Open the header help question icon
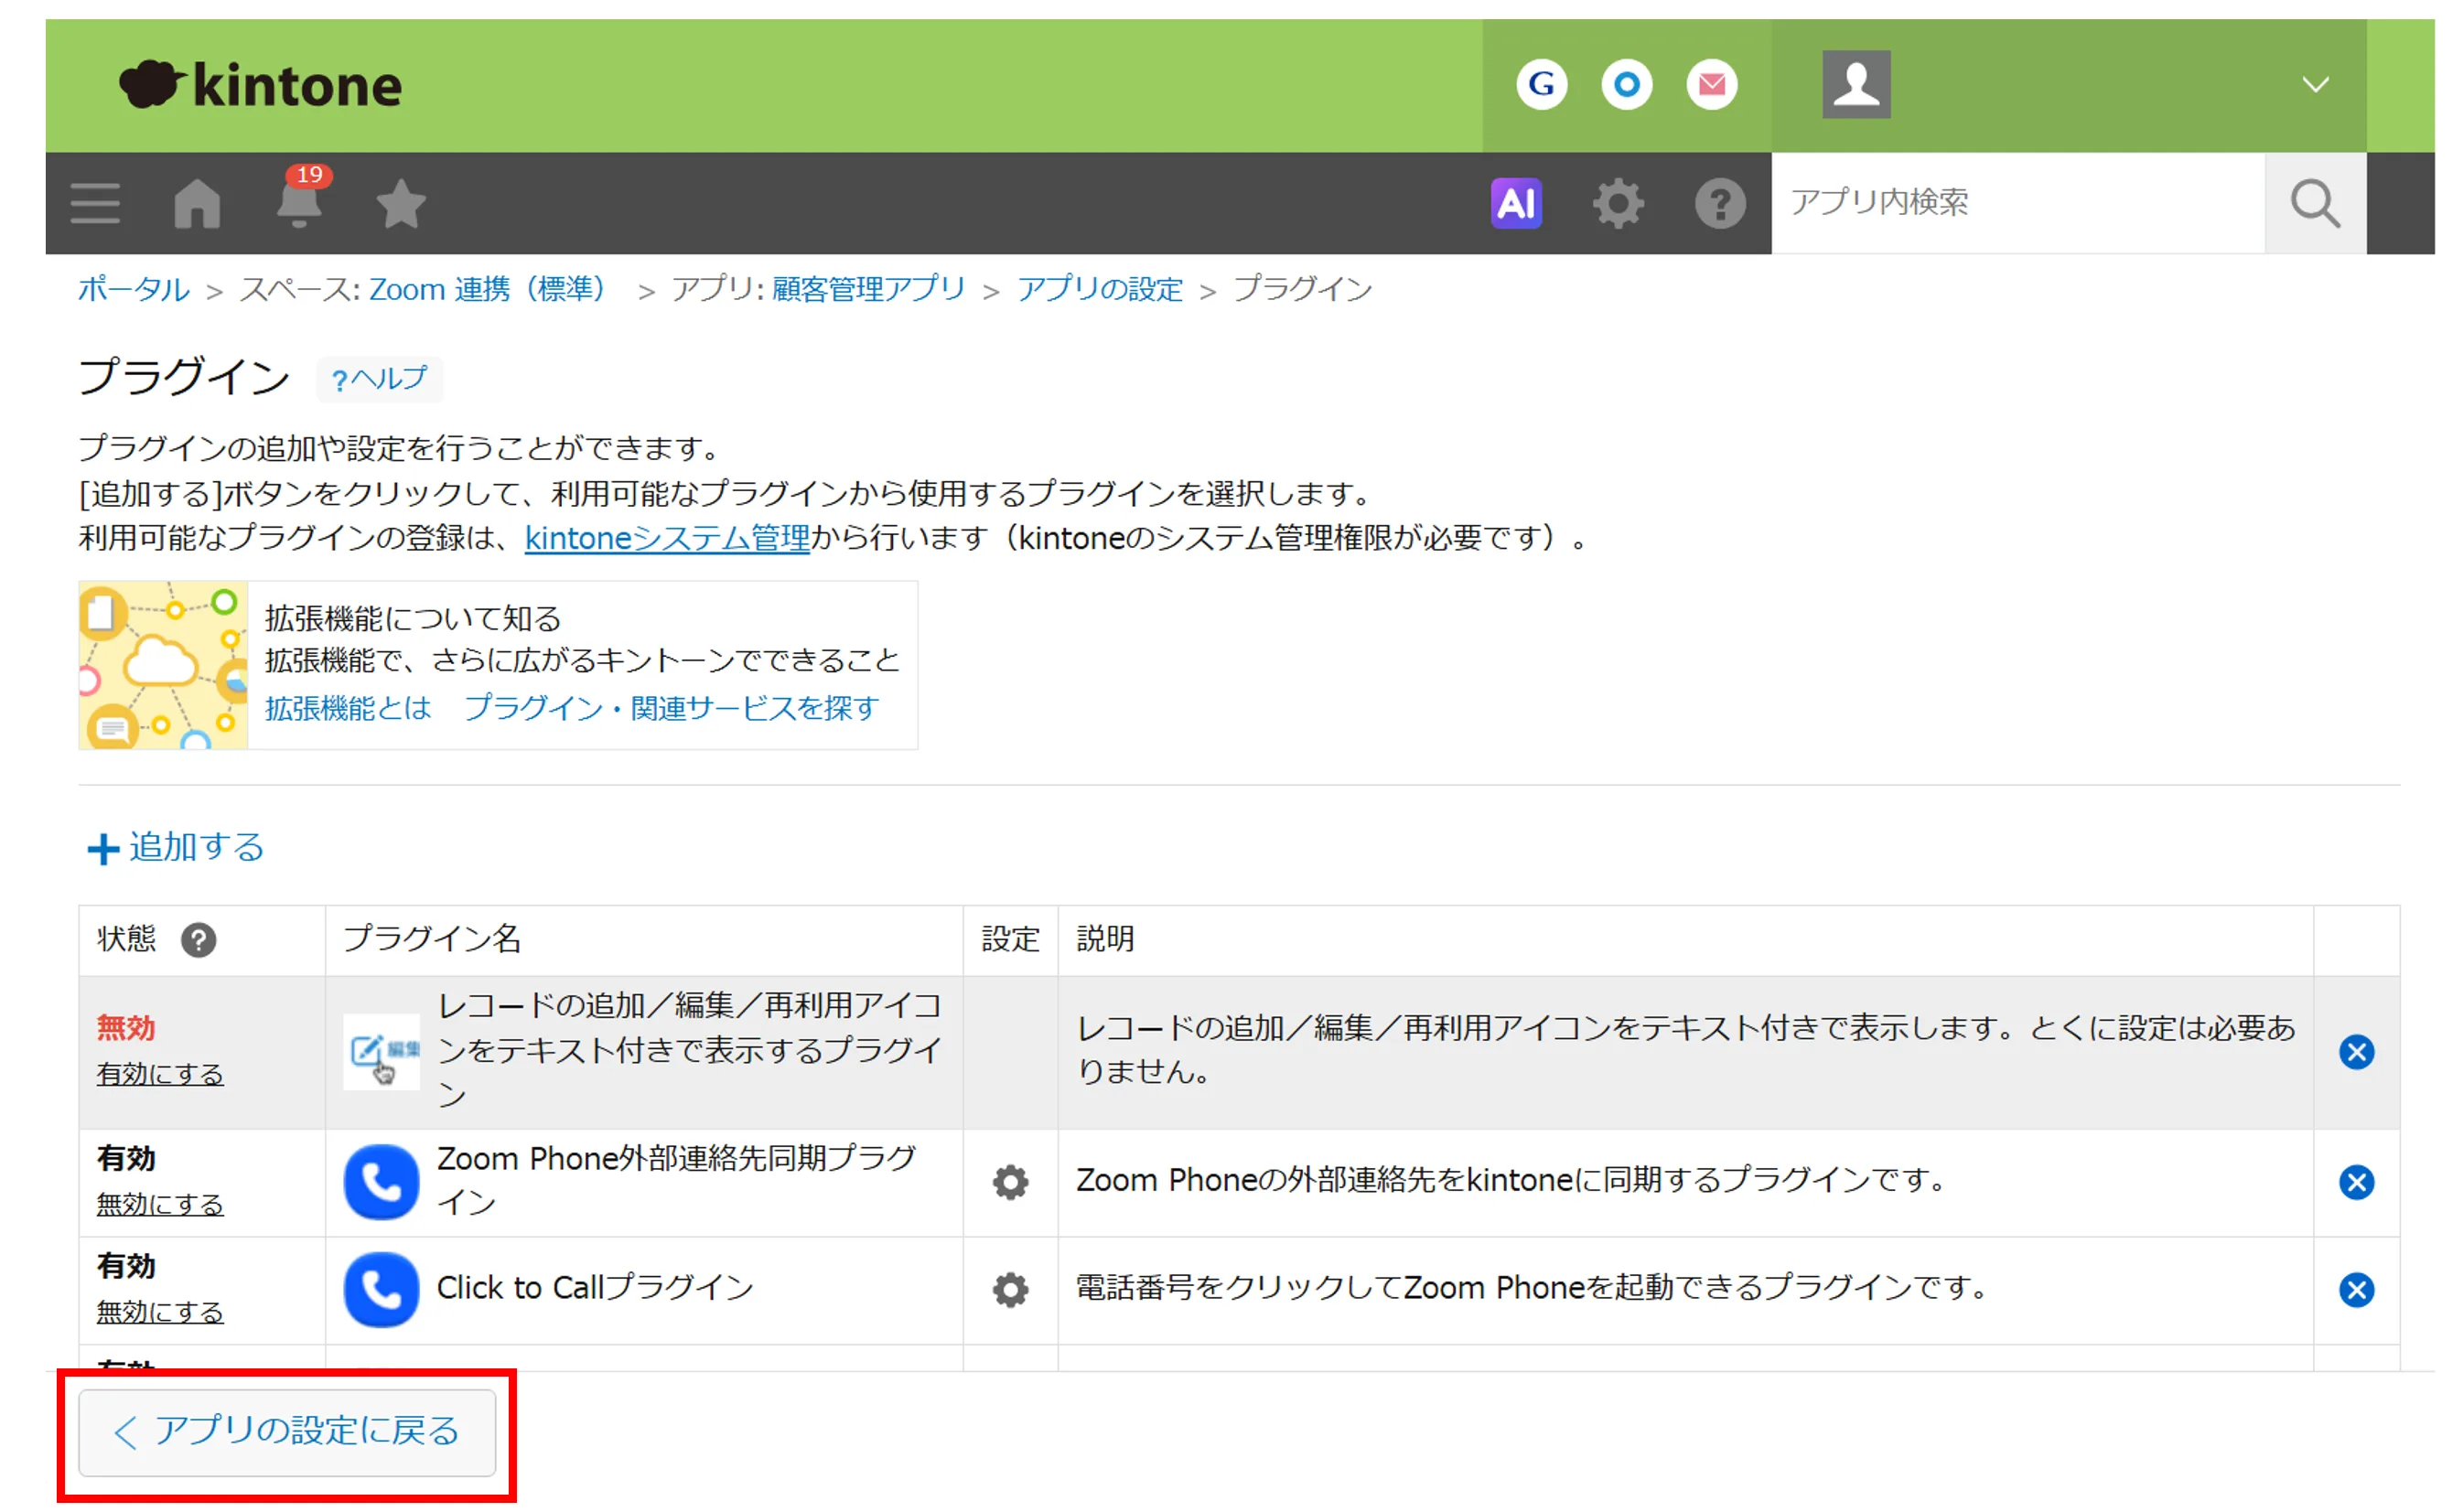This screenshot has height=1512, width=2463. click(1720, 204)
